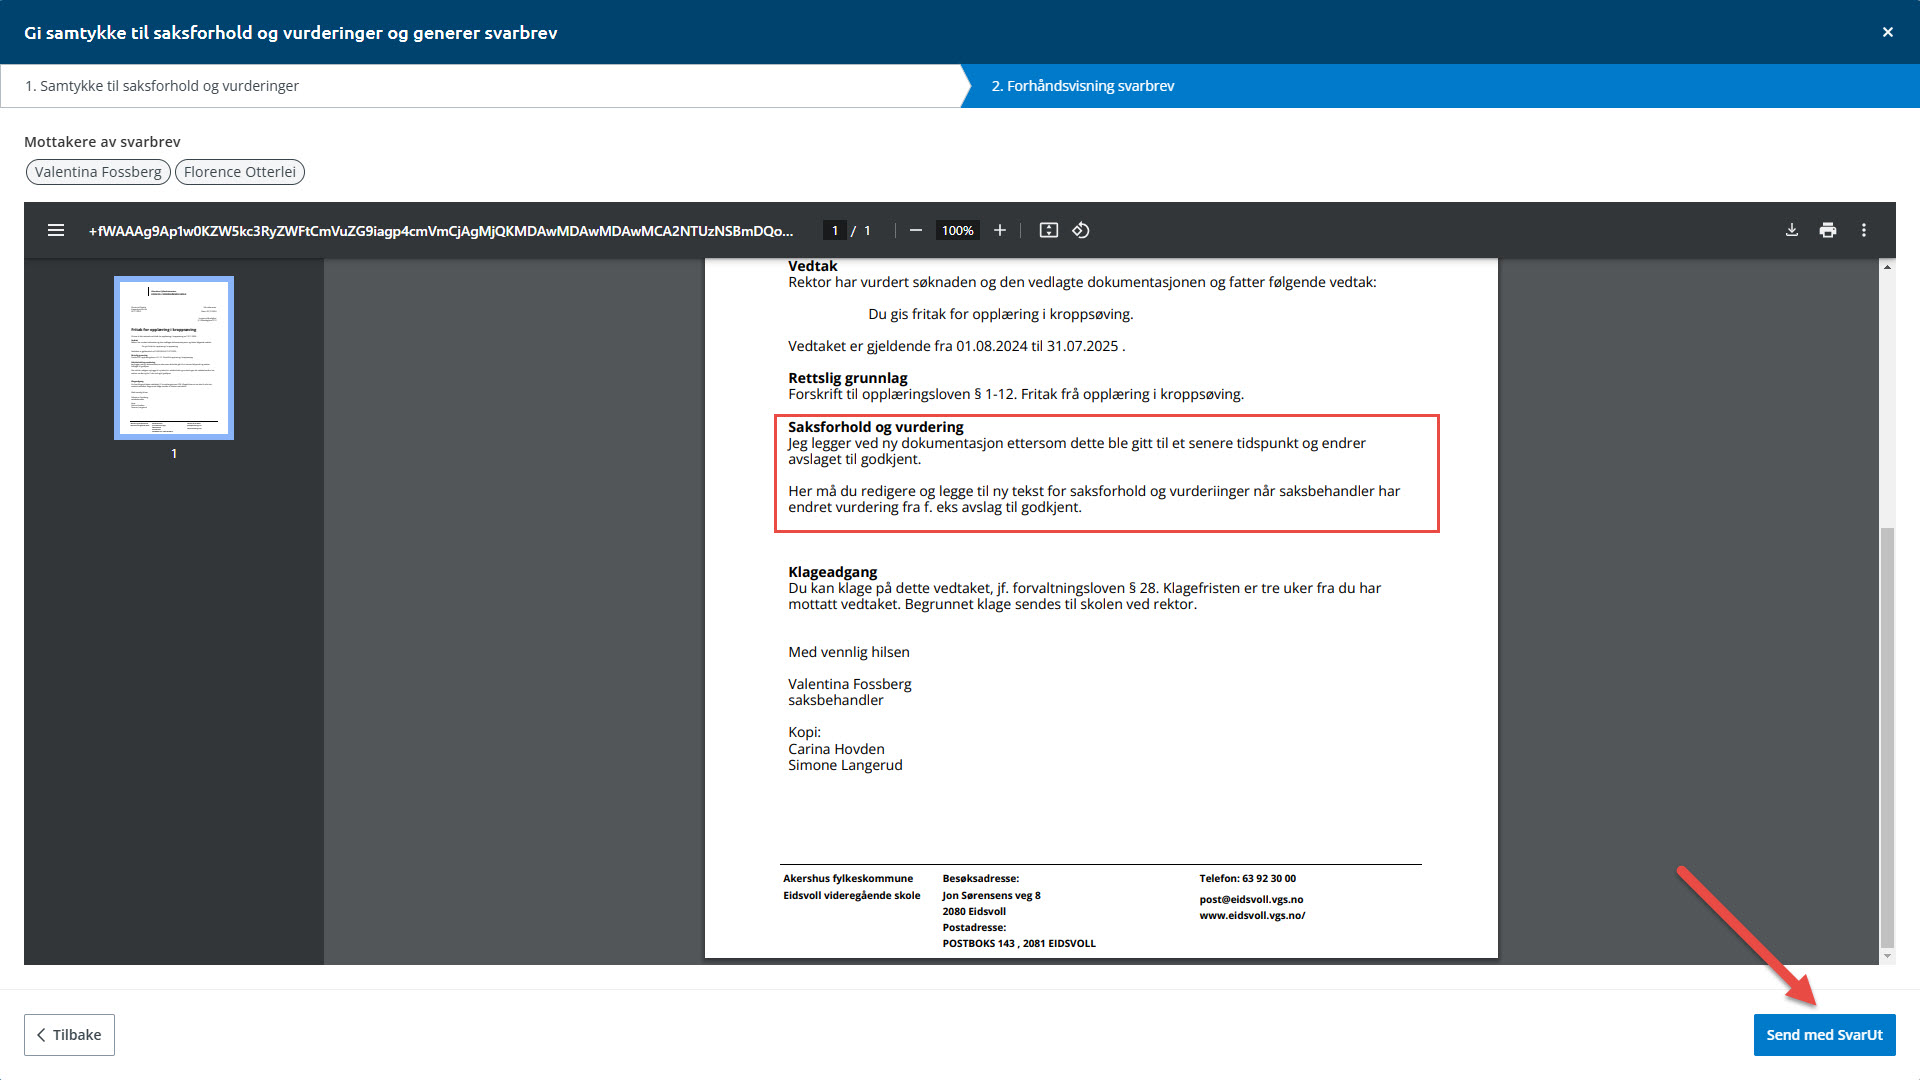Select the Forhåndsvisning svarbrev step
Viewport: 1920px width, 1080px height.
point(1082,86)
